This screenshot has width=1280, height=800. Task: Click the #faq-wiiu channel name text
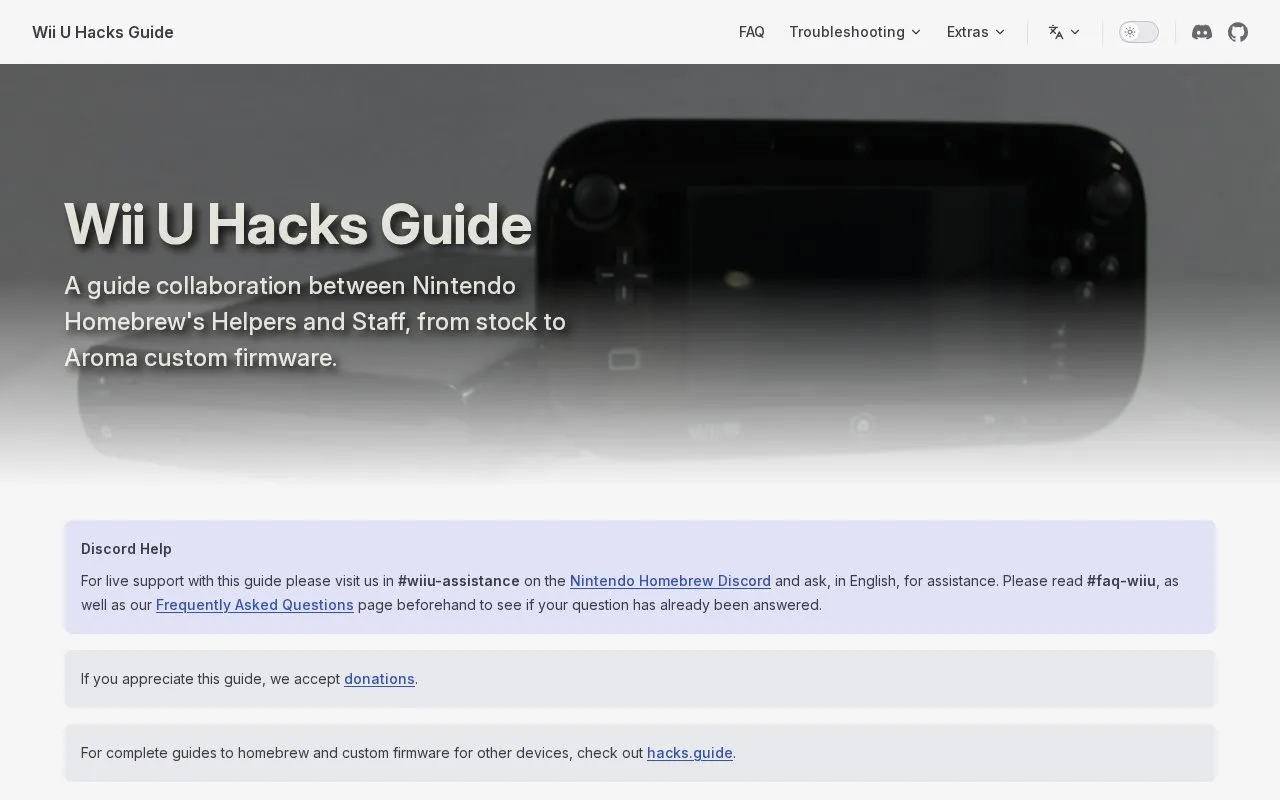[x=1121, y=581]
